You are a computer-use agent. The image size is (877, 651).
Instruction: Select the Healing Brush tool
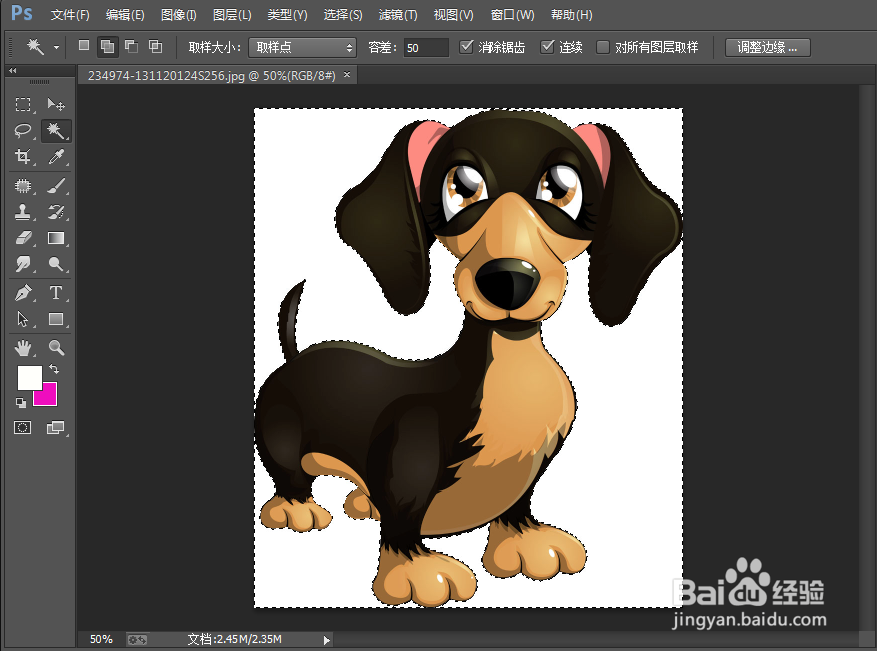(x=23, y=186)
